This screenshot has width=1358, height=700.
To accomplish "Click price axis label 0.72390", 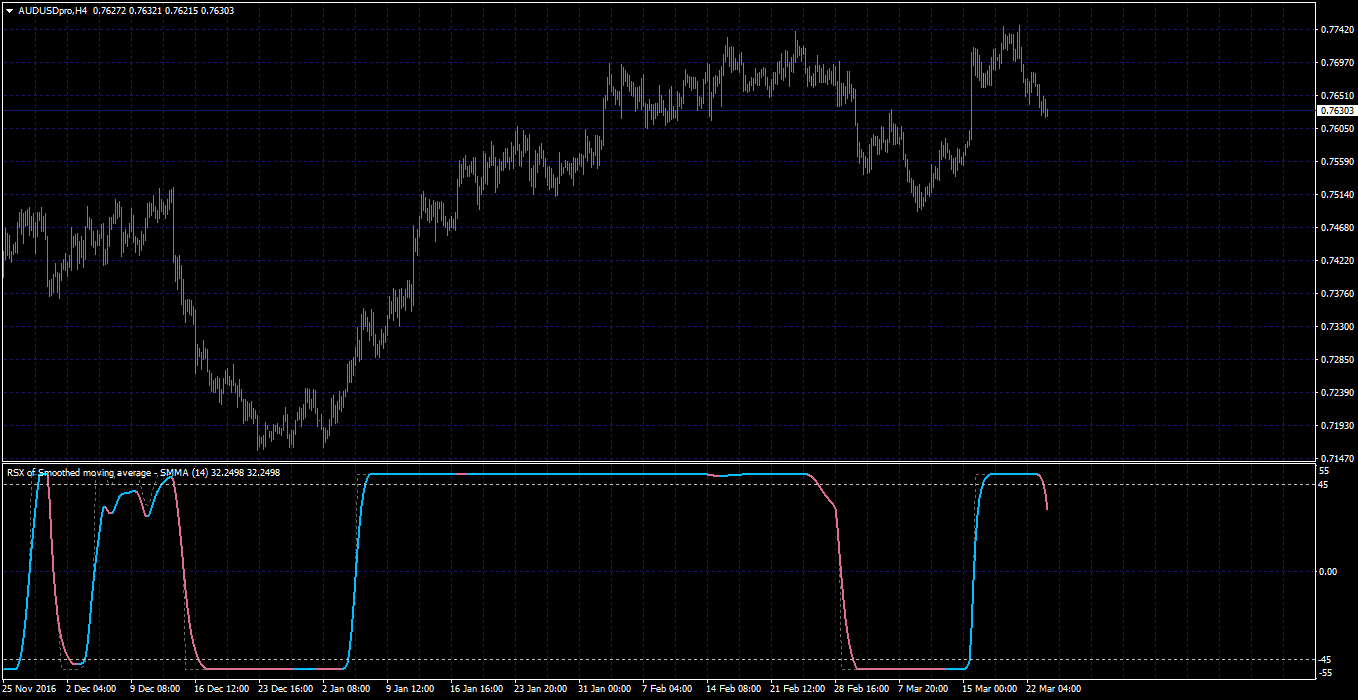I will tap(1337, 393).
